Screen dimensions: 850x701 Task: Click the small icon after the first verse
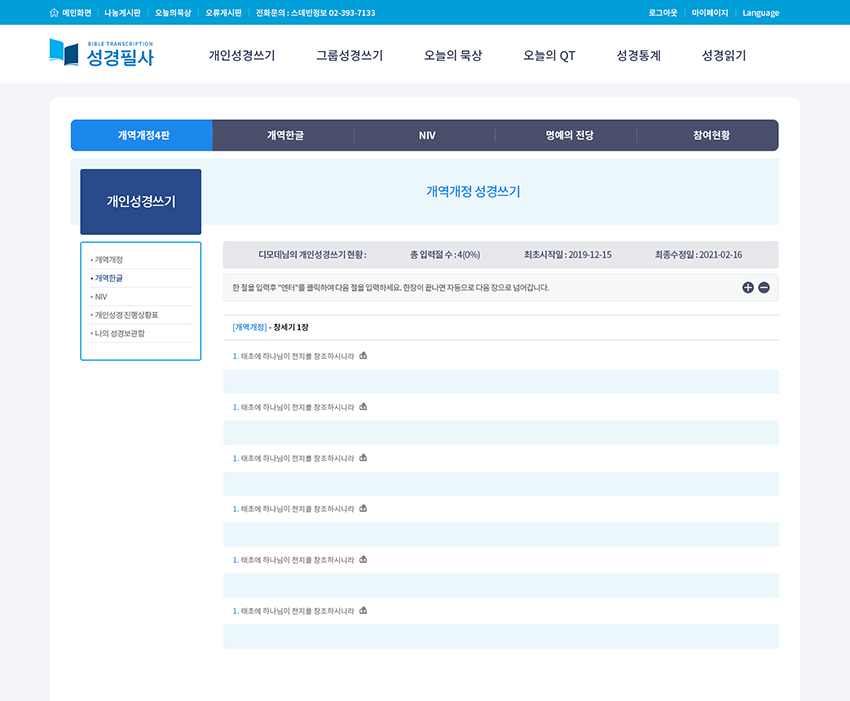coord(363,356)
